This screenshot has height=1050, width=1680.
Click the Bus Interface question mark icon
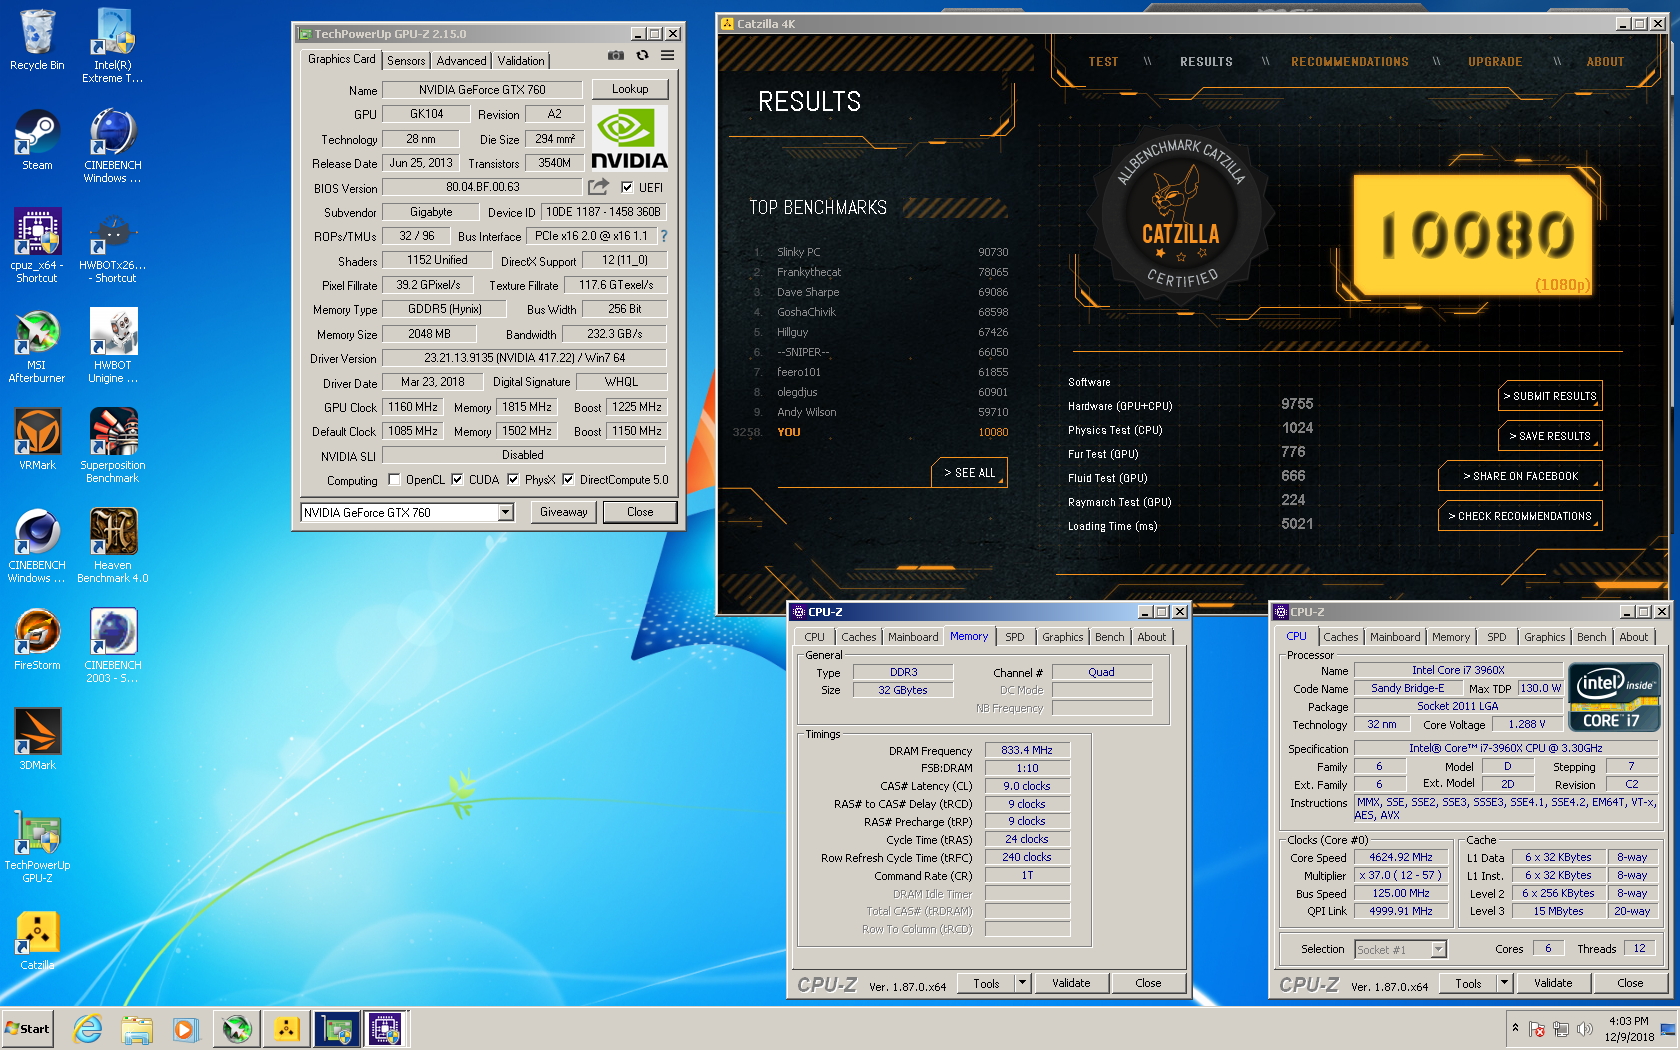coord(663,236)
